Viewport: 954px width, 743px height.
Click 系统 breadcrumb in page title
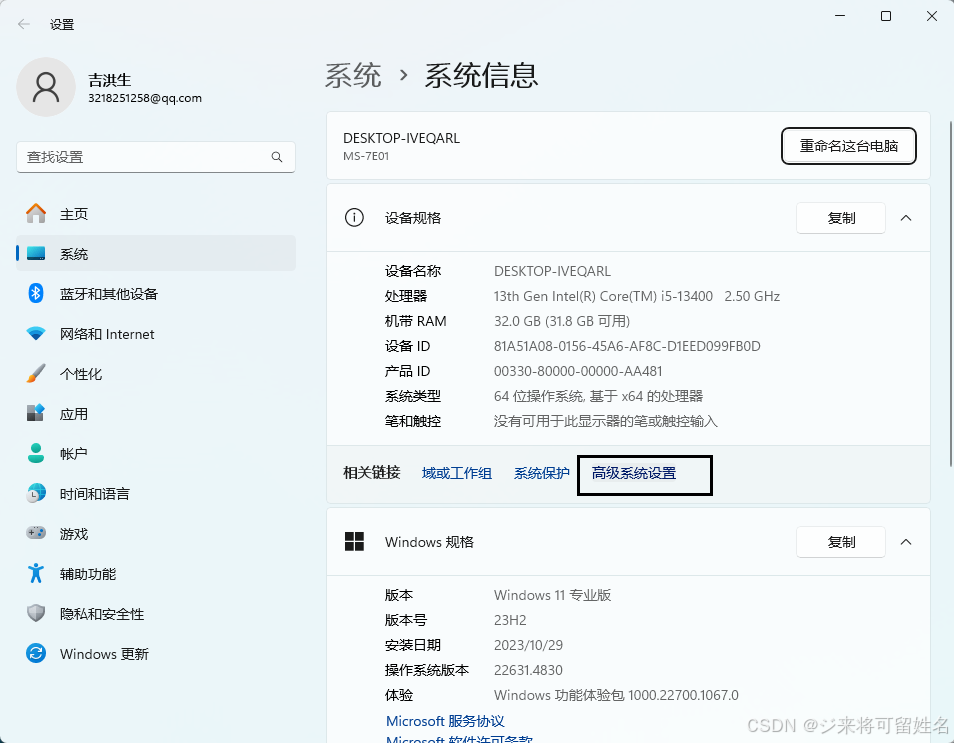coord(353,75)
